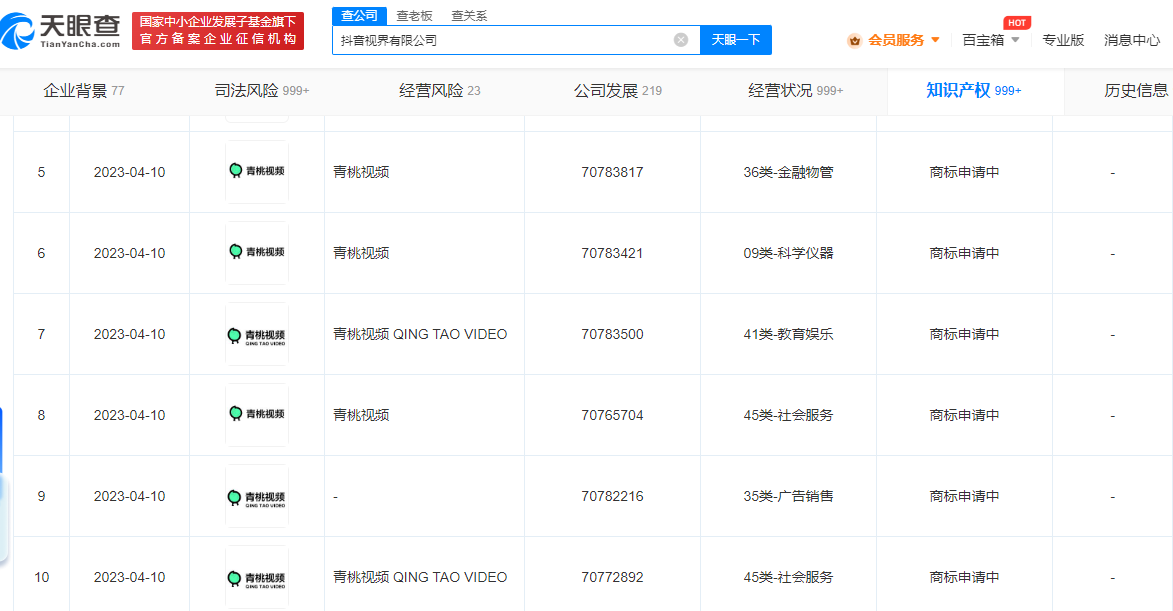Click the 36类-金融物管 category cell
Image resolution: width=1173 pixels, height=611 pixels.
click(x=788, y=172)
